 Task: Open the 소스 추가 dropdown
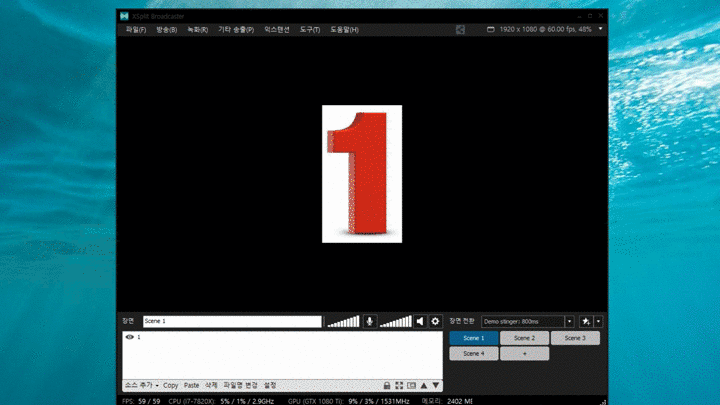pos(142,385)
